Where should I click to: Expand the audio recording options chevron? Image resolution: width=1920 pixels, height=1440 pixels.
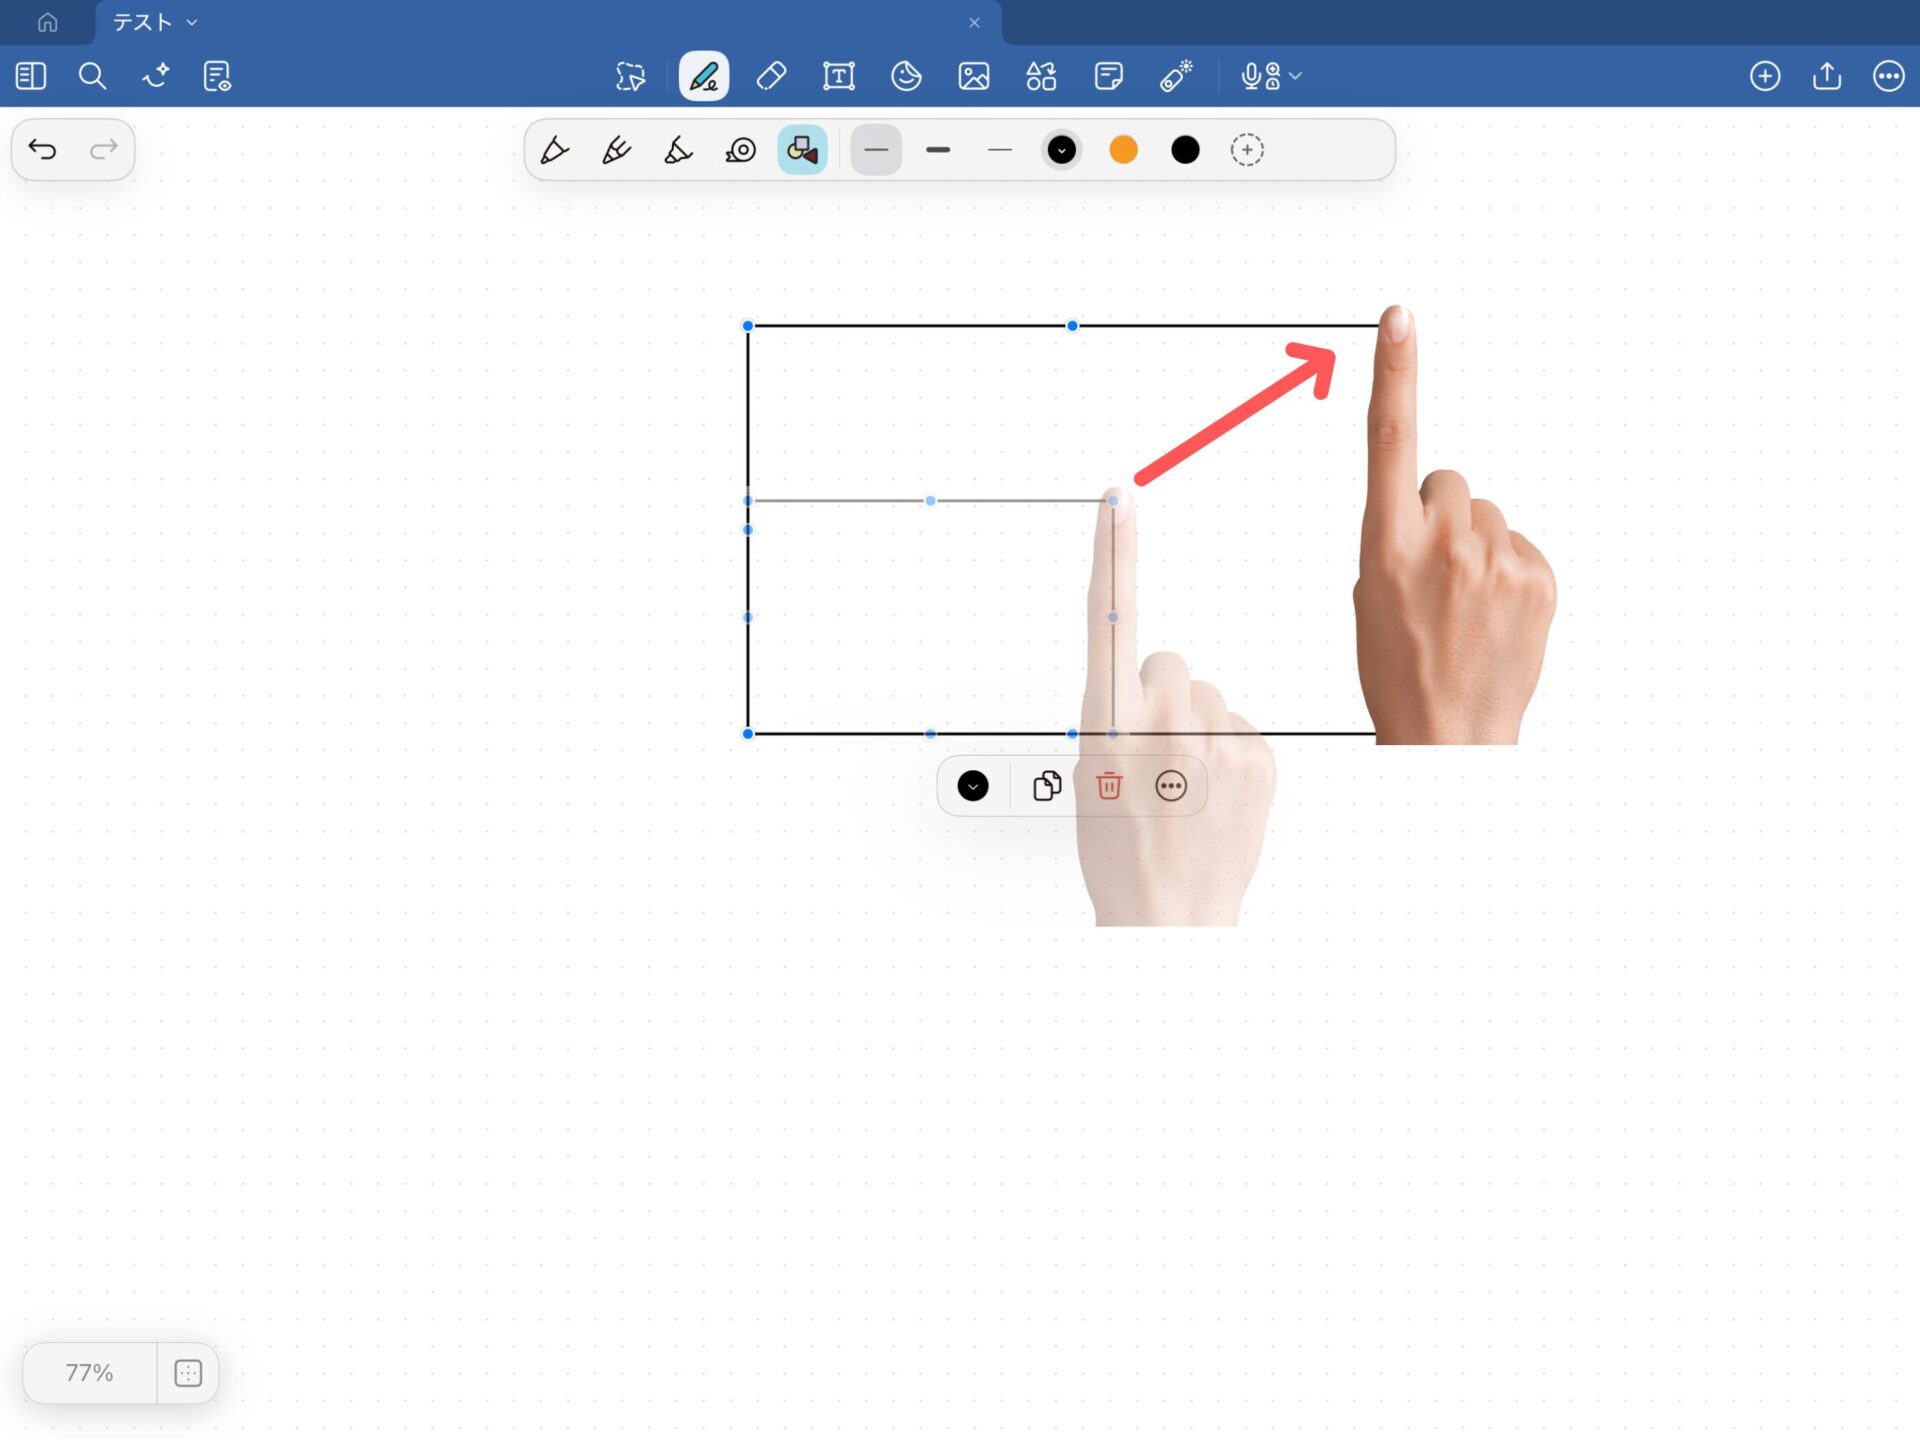click(1296, 76)
